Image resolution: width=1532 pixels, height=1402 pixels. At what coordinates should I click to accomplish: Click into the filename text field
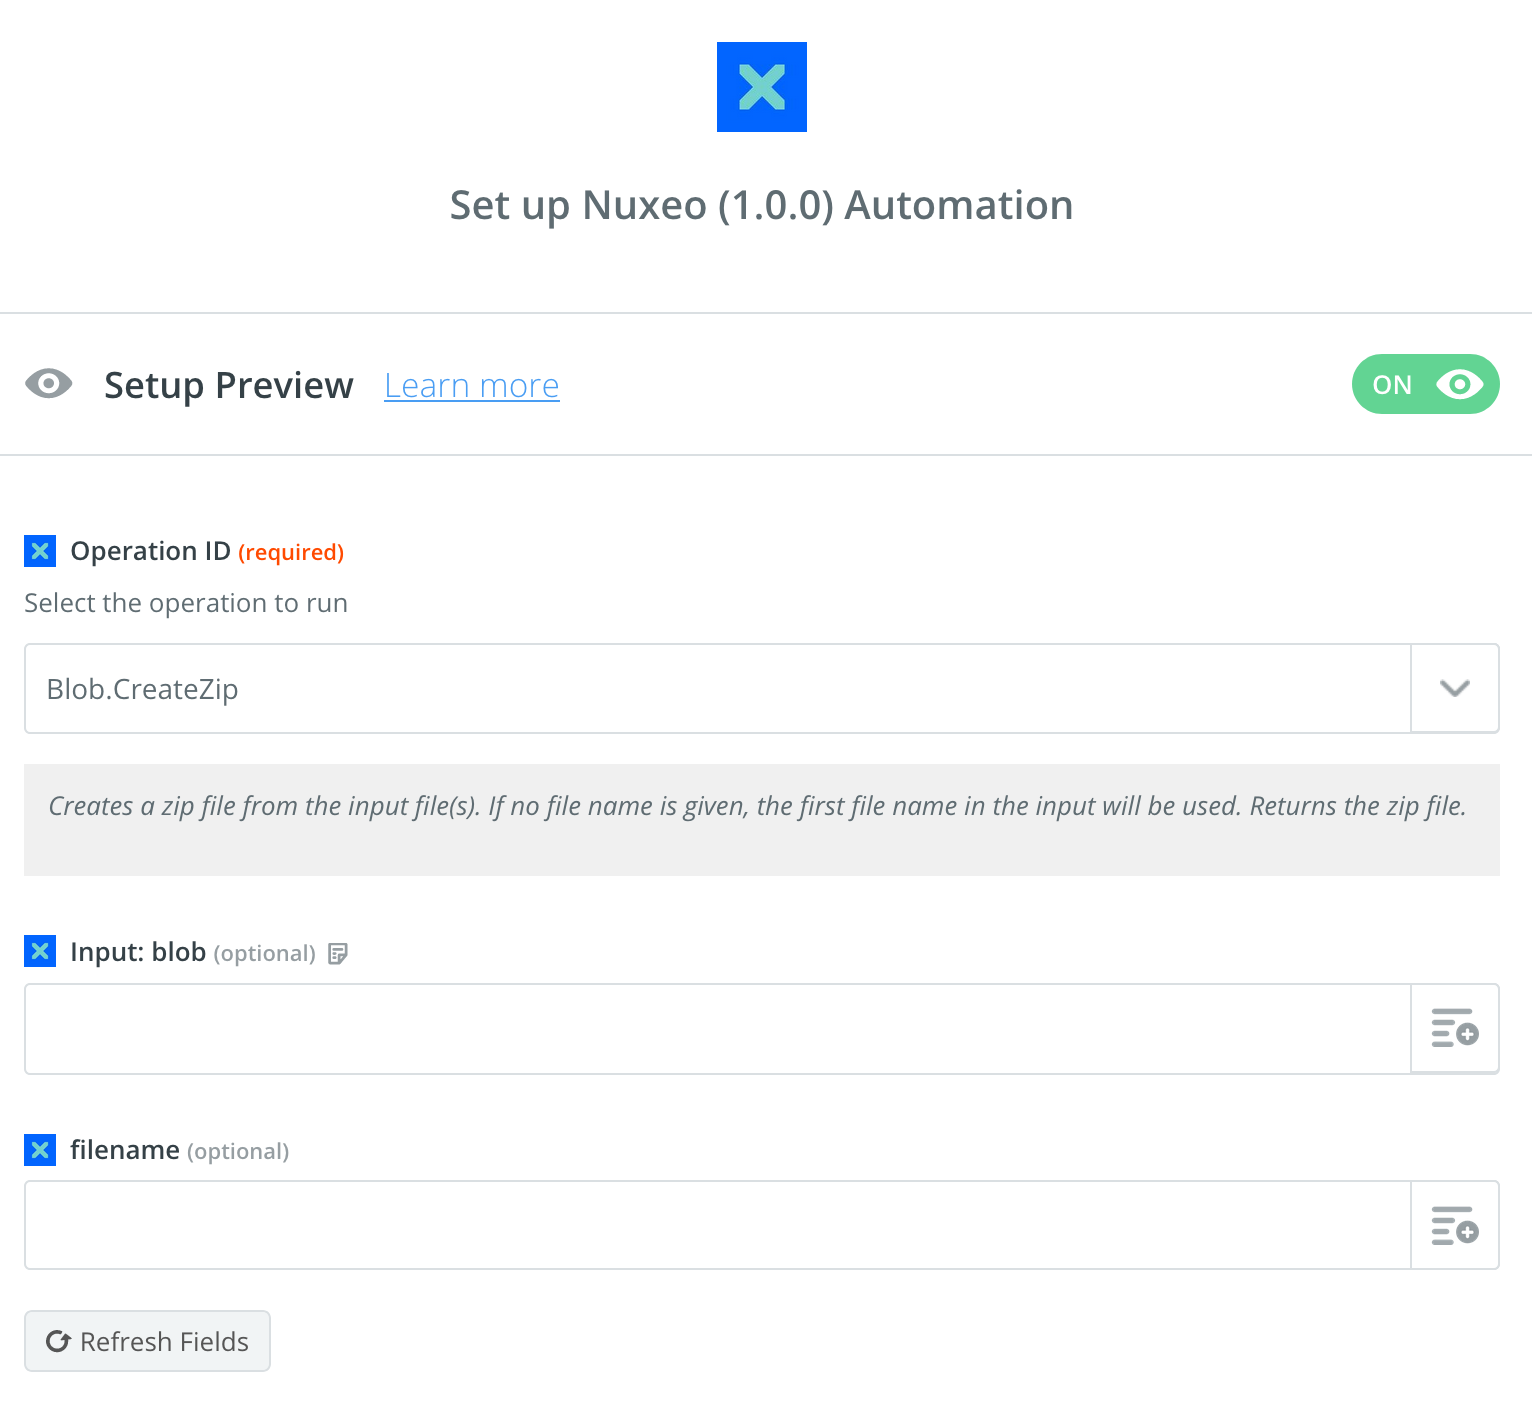pos(718,1225)
